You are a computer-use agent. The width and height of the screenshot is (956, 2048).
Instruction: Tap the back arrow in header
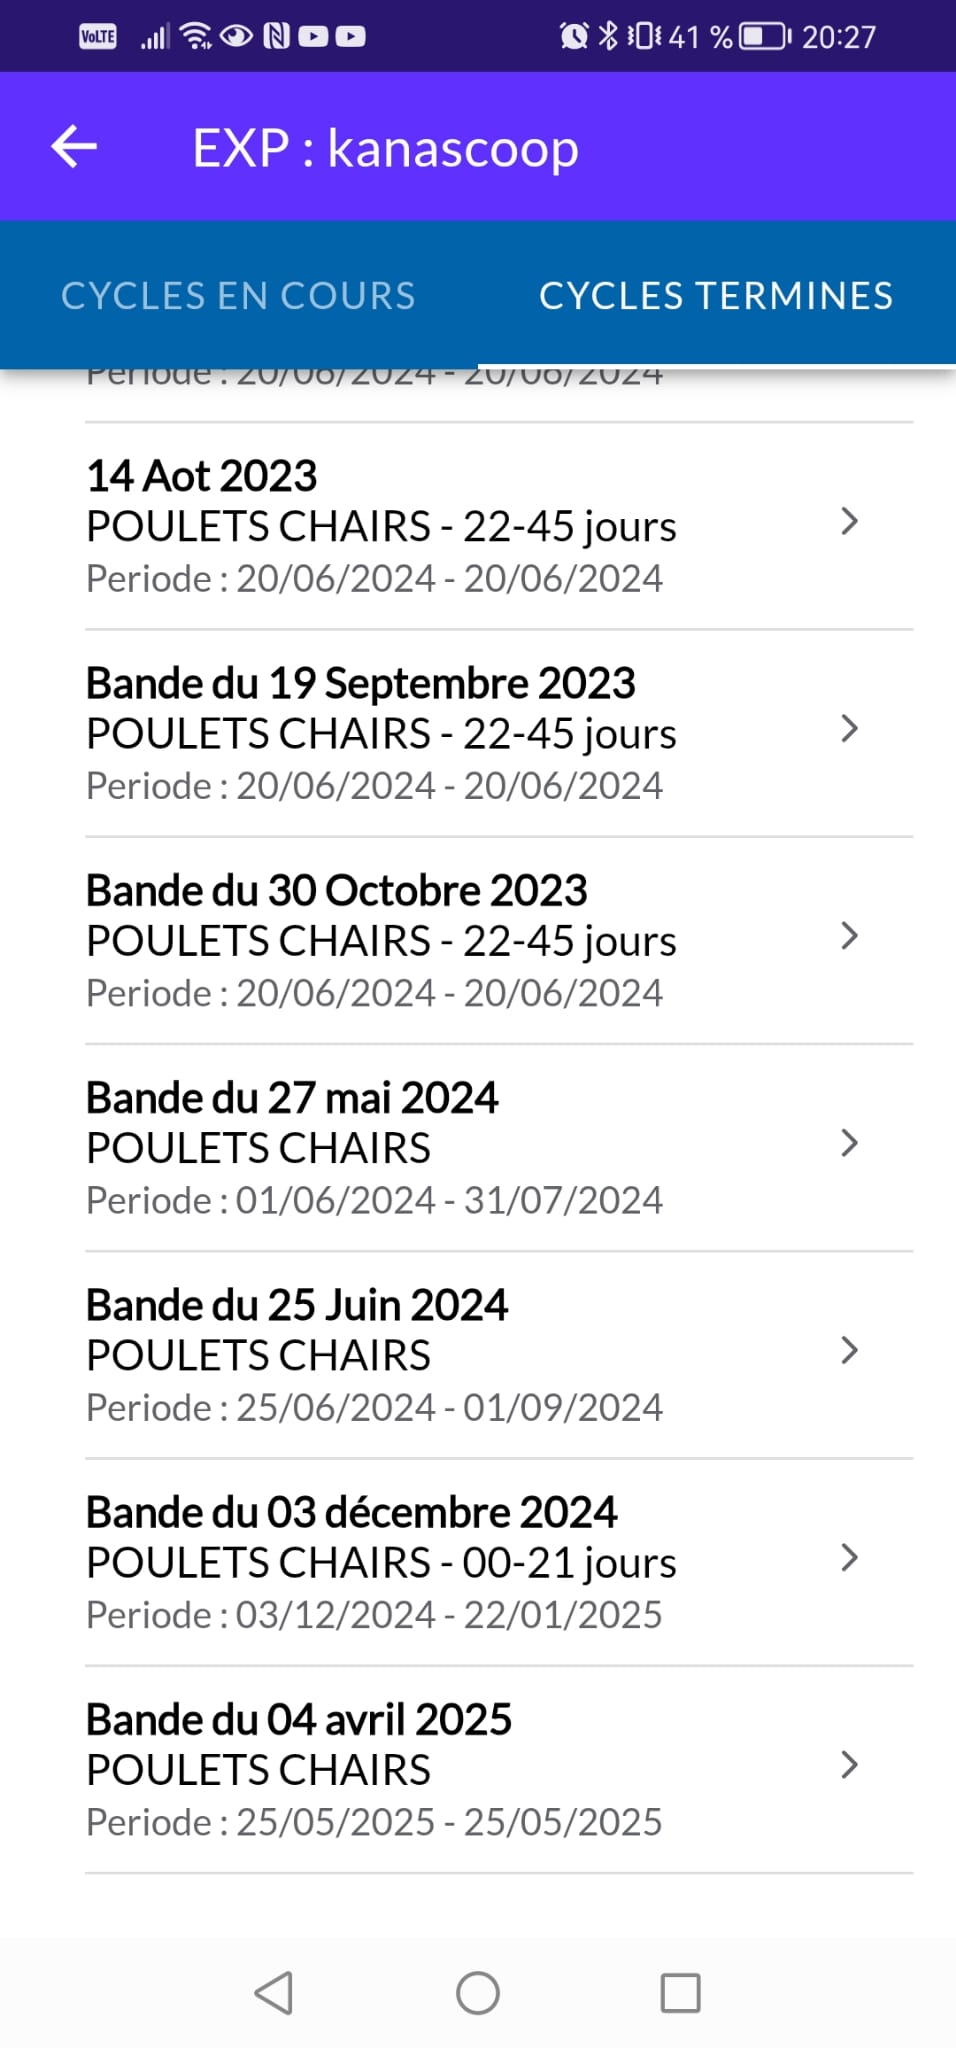click(74, 147)
